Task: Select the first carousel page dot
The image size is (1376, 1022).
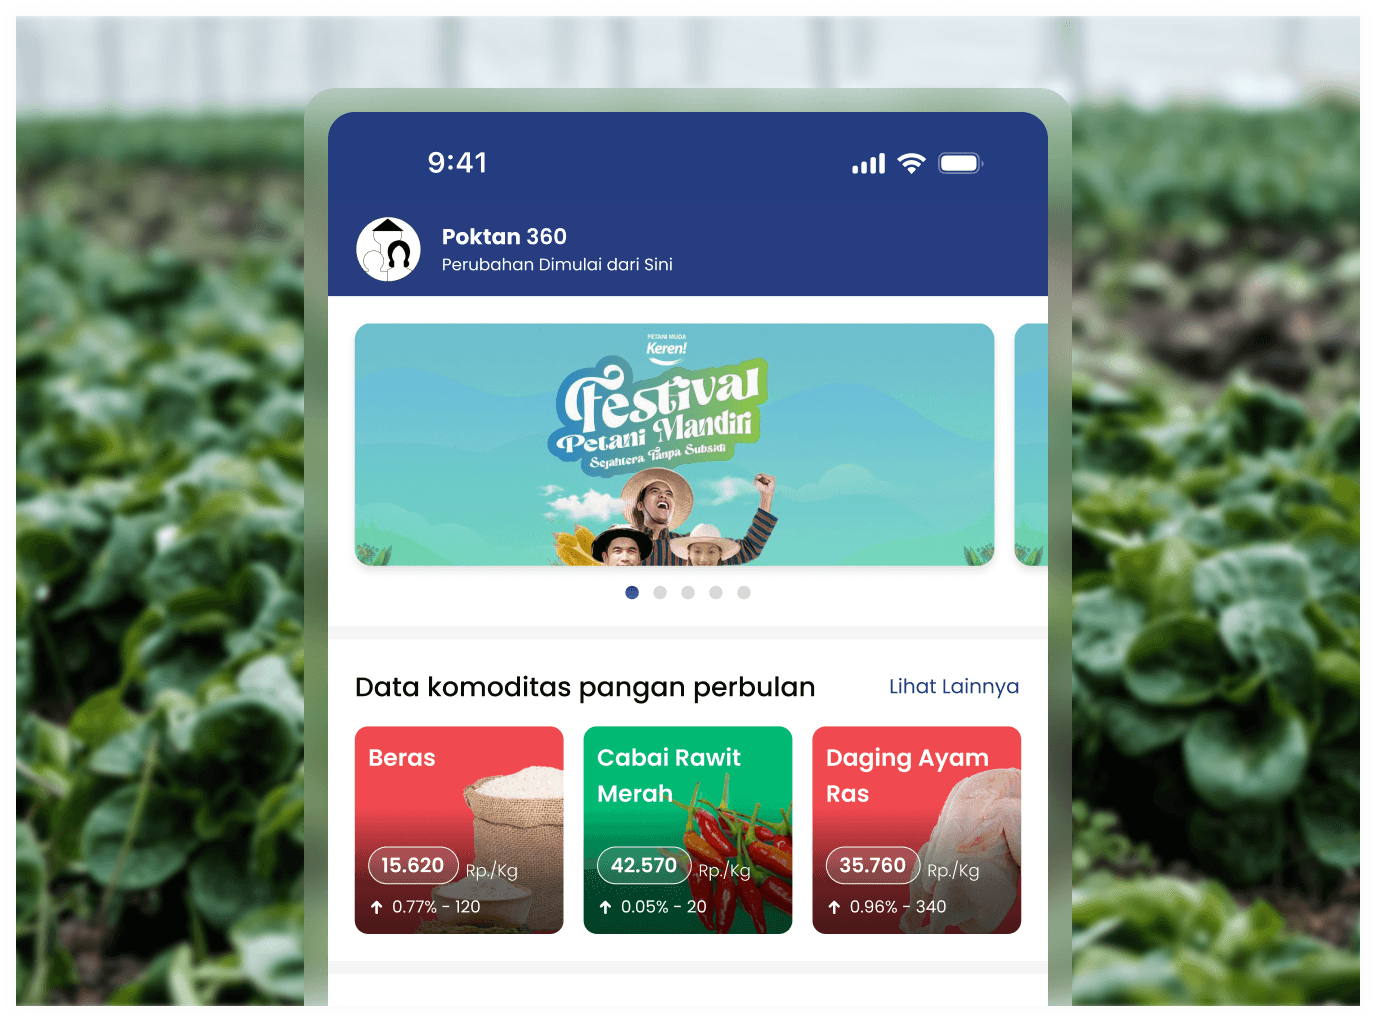Action: pyautogui.click(x=632, y=593)
